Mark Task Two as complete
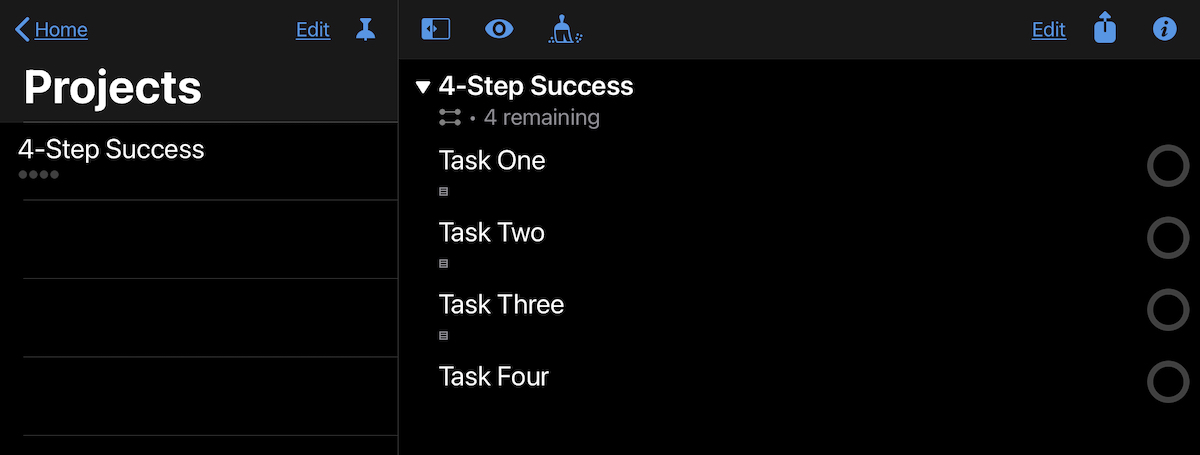 1167,238
